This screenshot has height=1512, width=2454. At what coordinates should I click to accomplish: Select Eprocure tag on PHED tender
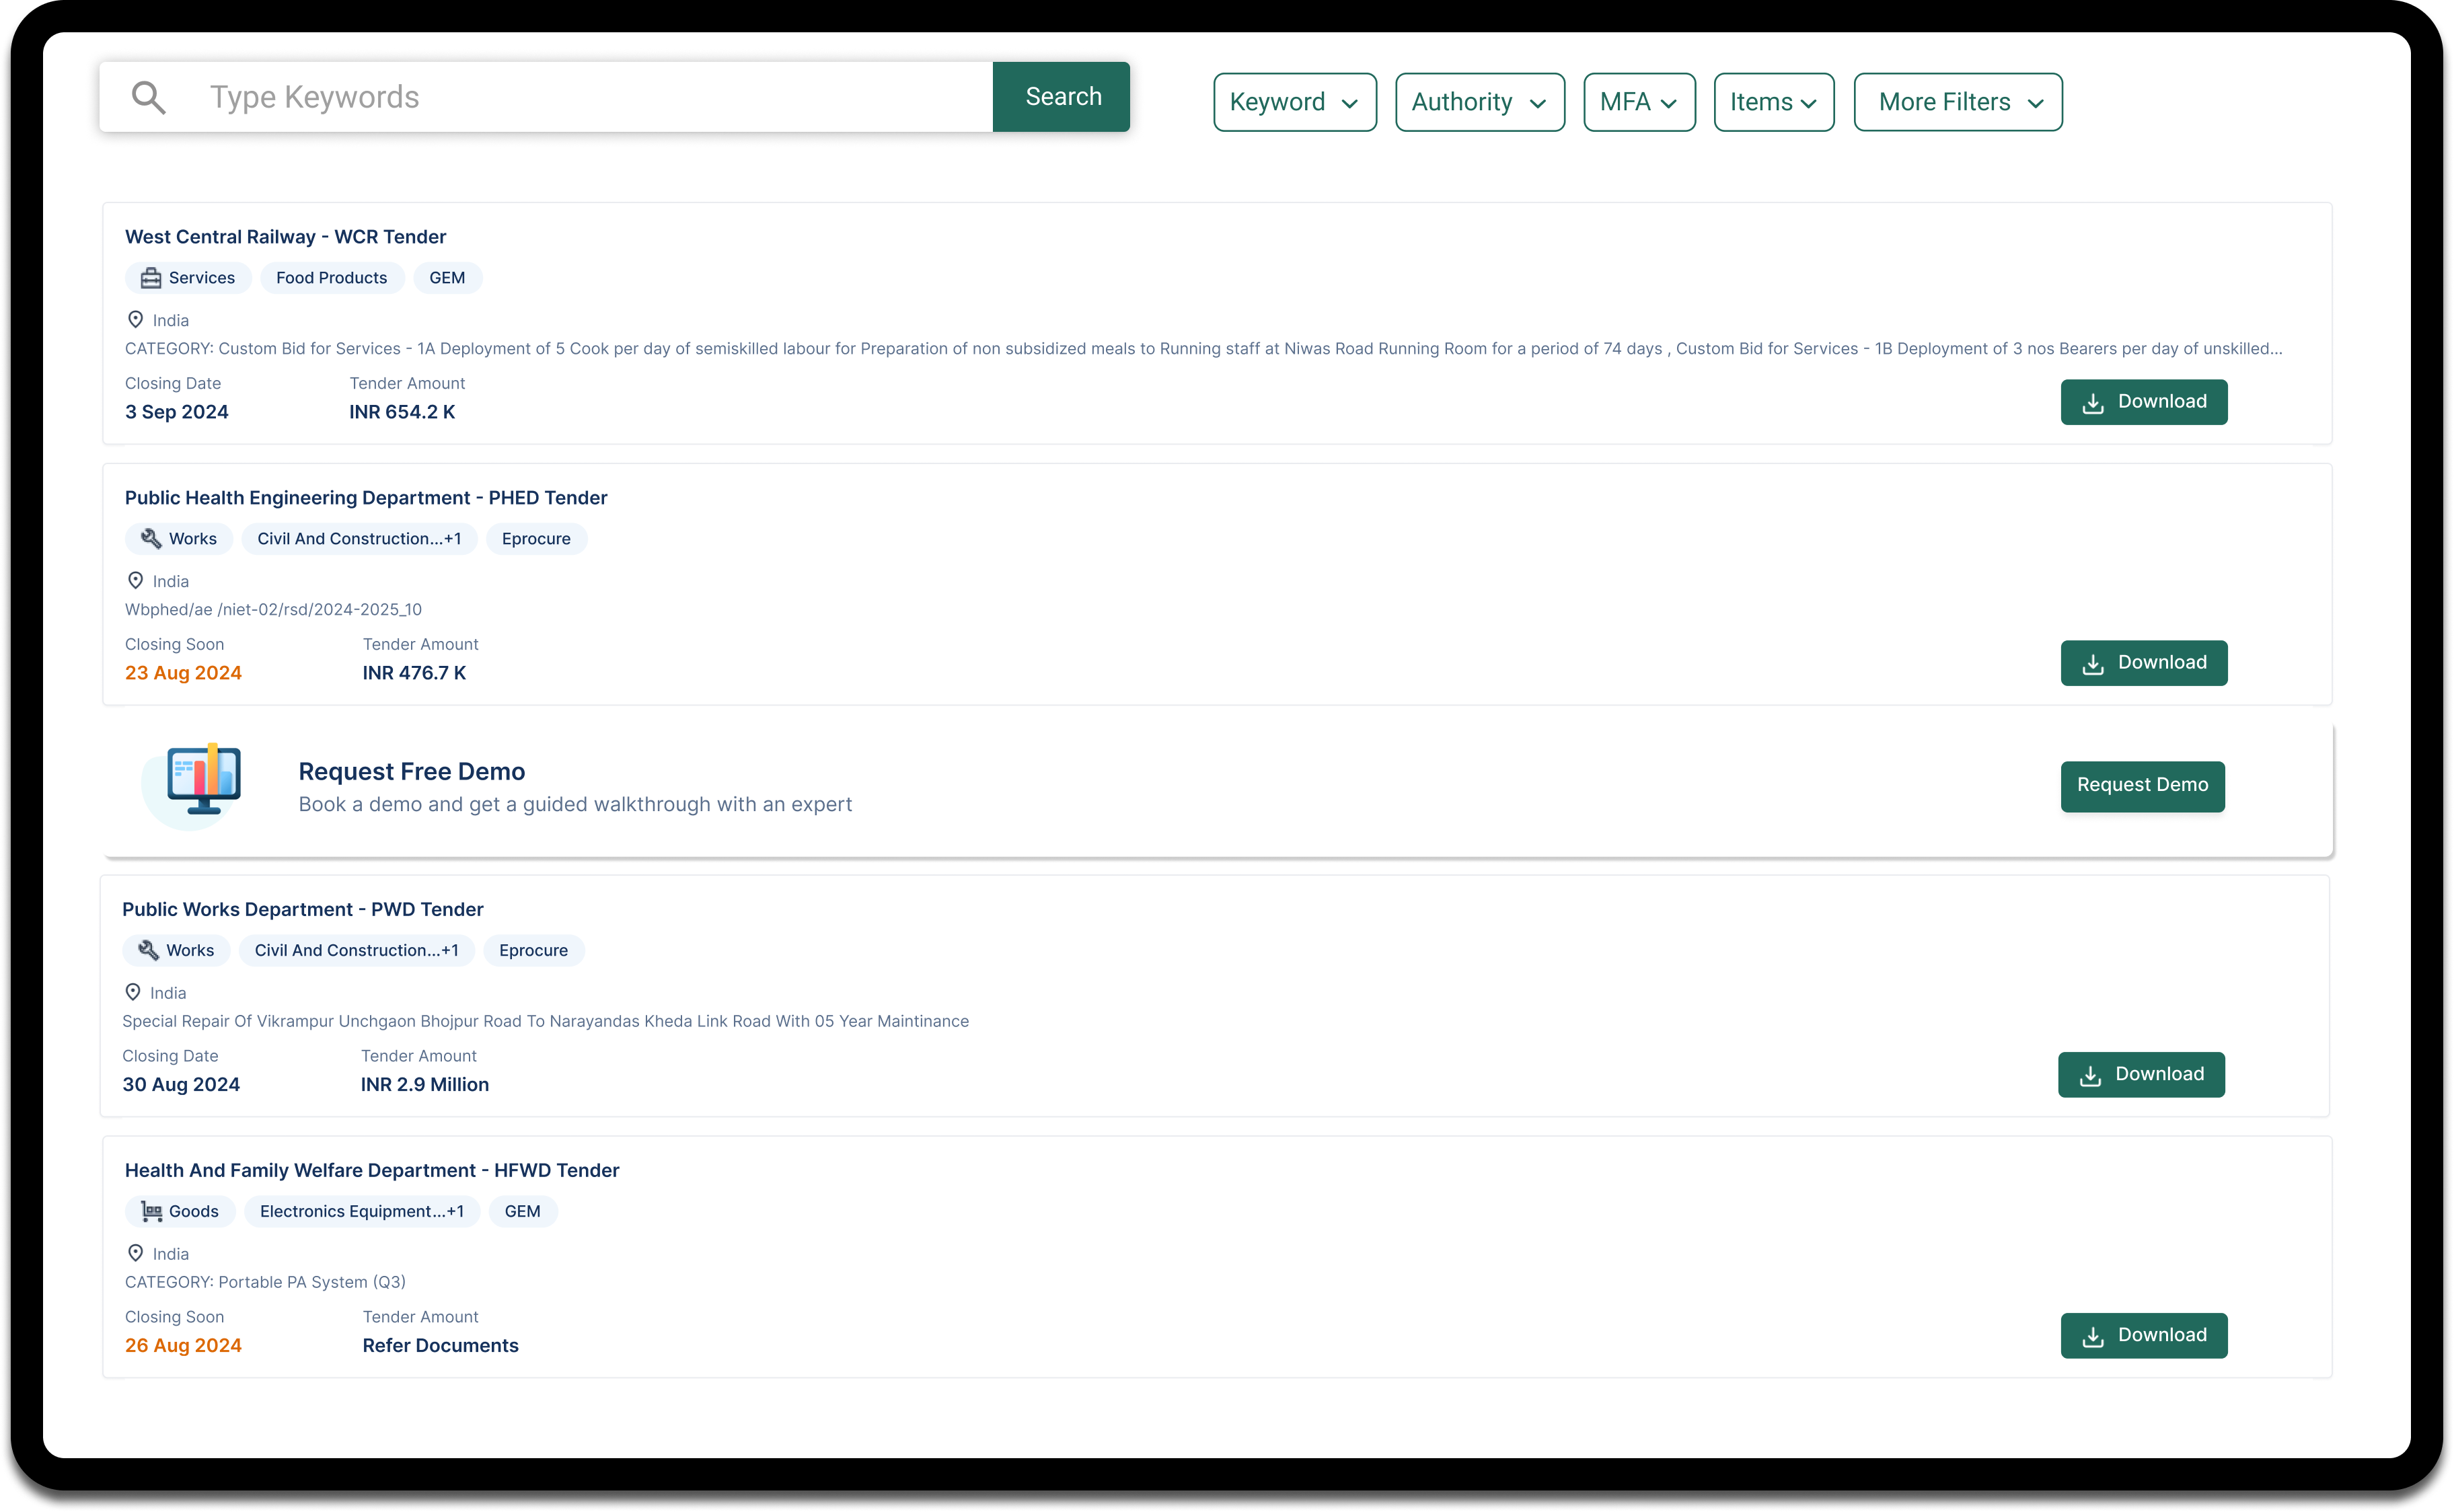(x=536, y=539)
